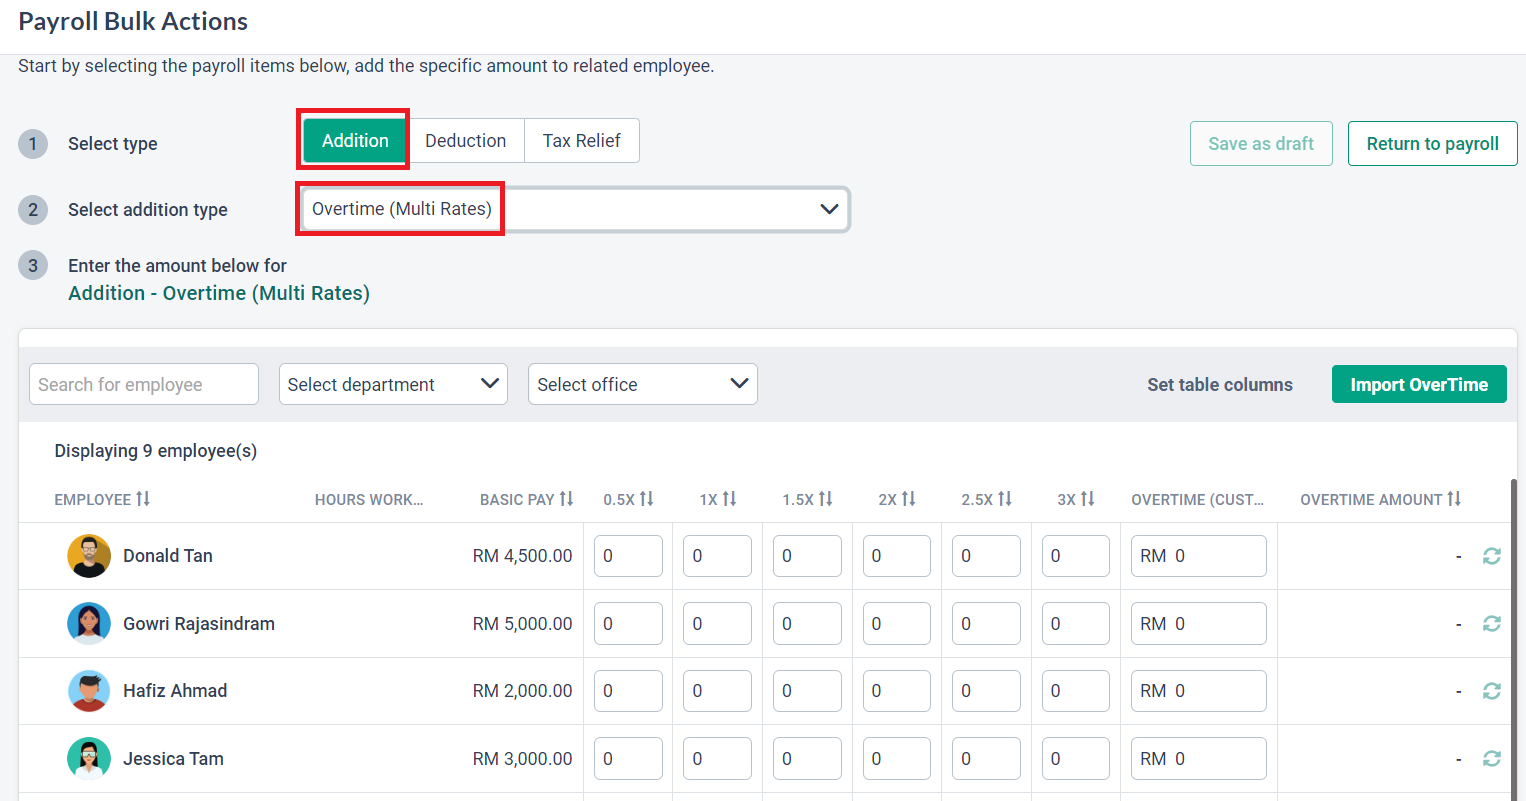Edit Donald Tan's 2.5X hours field
The width and height of the screenshot is (1526, 801).
[986, 556]
